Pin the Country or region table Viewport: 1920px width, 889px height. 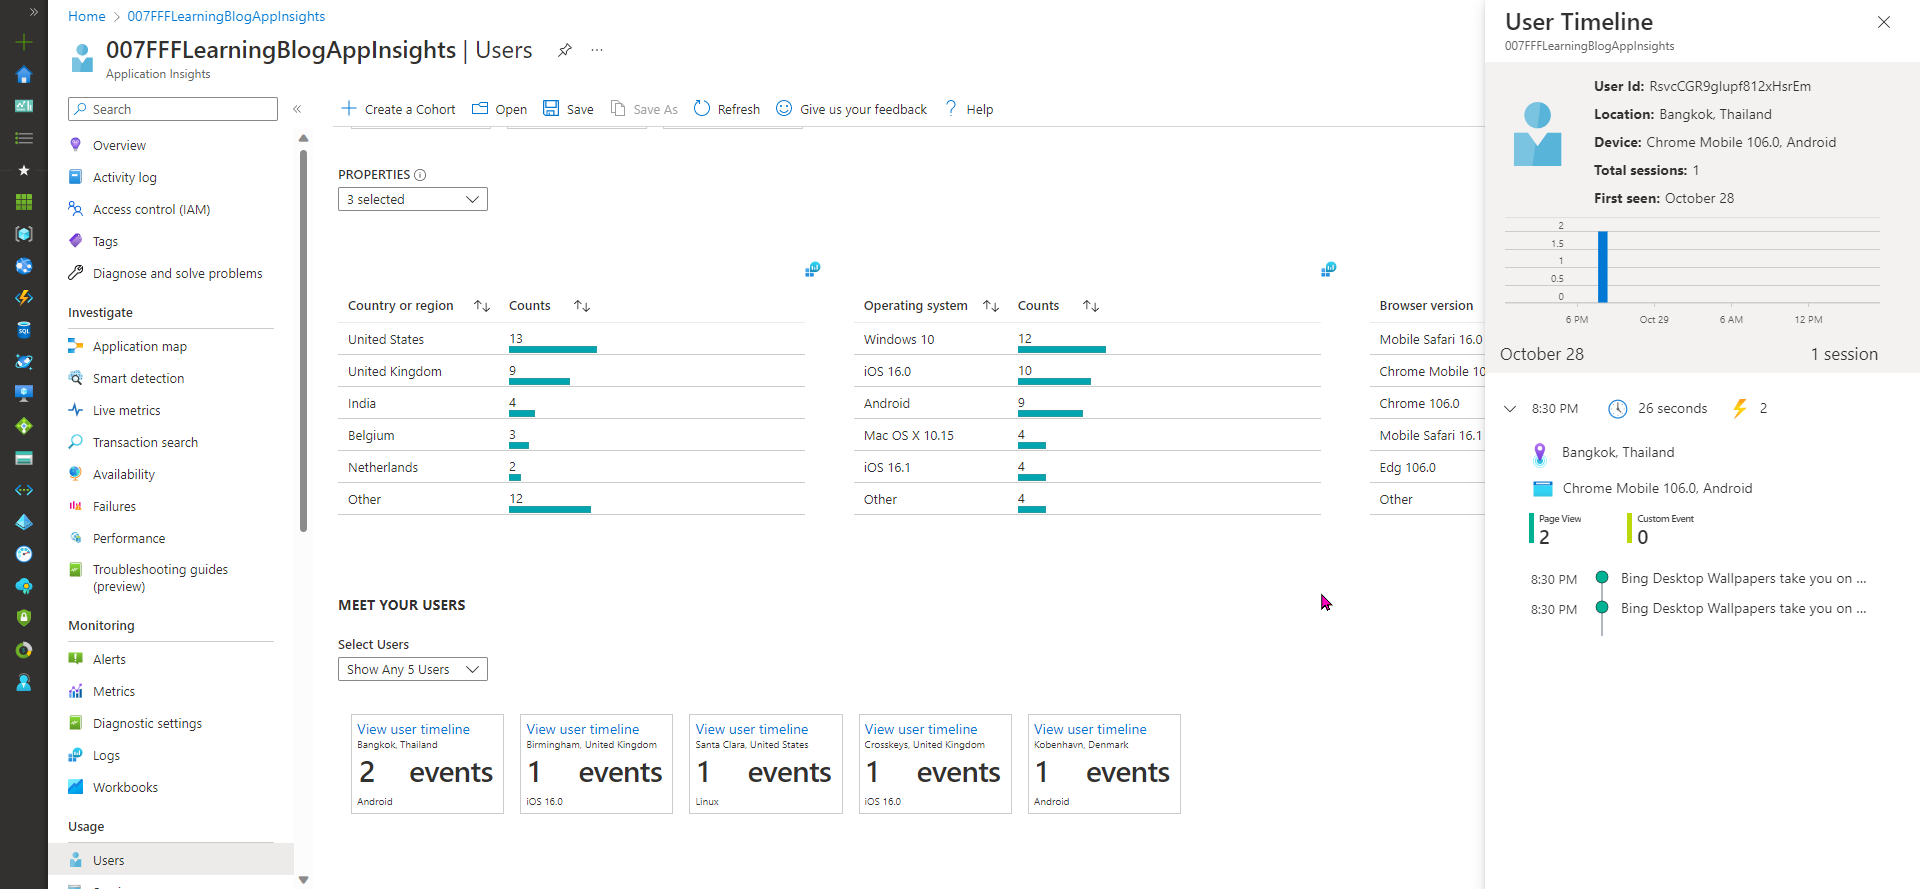[x=813, y=269]
